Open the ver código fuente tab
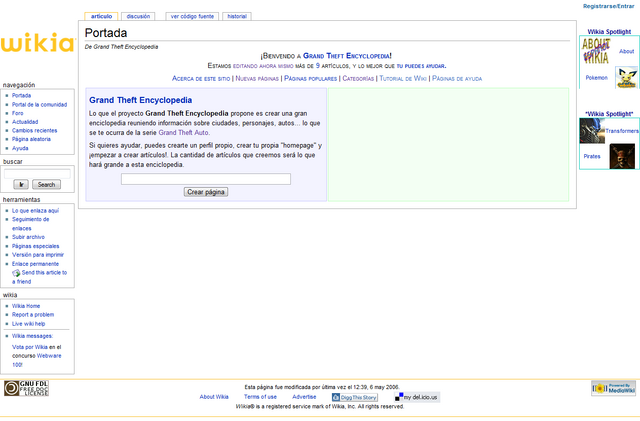Viewport: 640px width, 421px height. click(192, 16)
